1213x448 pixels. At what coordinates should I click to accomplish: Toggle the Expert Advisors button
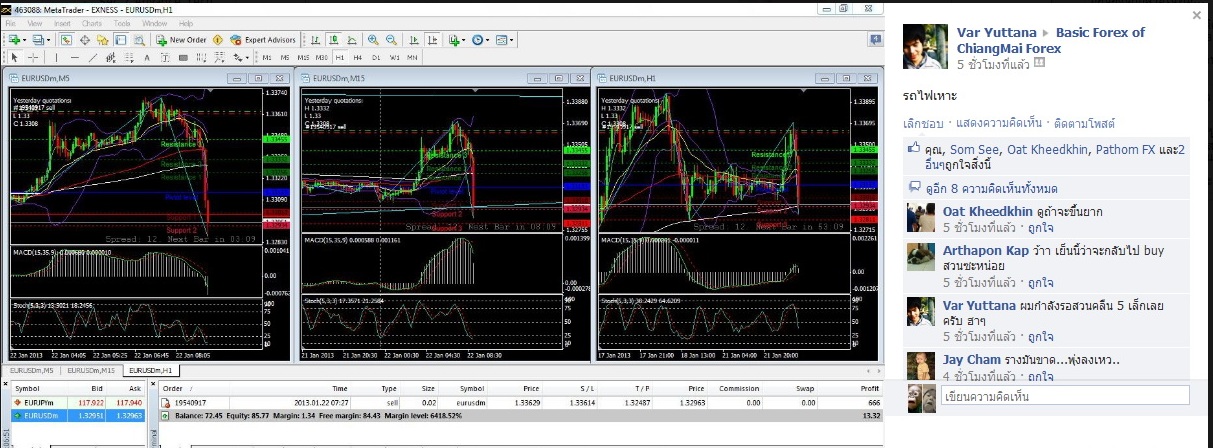pyautogui.click(x=263, y=40)
